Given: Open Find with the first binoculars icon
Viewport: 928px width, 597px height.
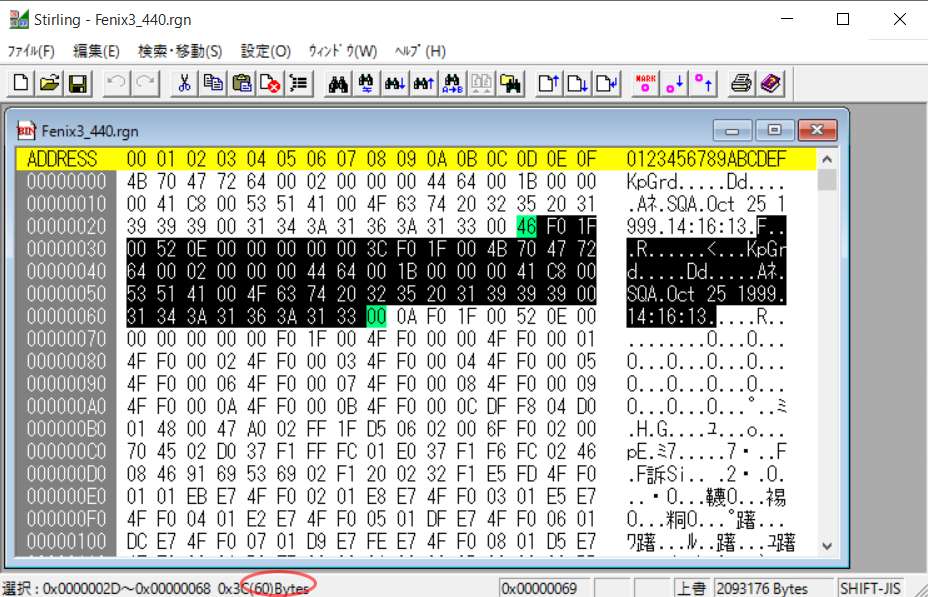Looking at the screenshot, I should pyautogui.click(x=338, y=84).
